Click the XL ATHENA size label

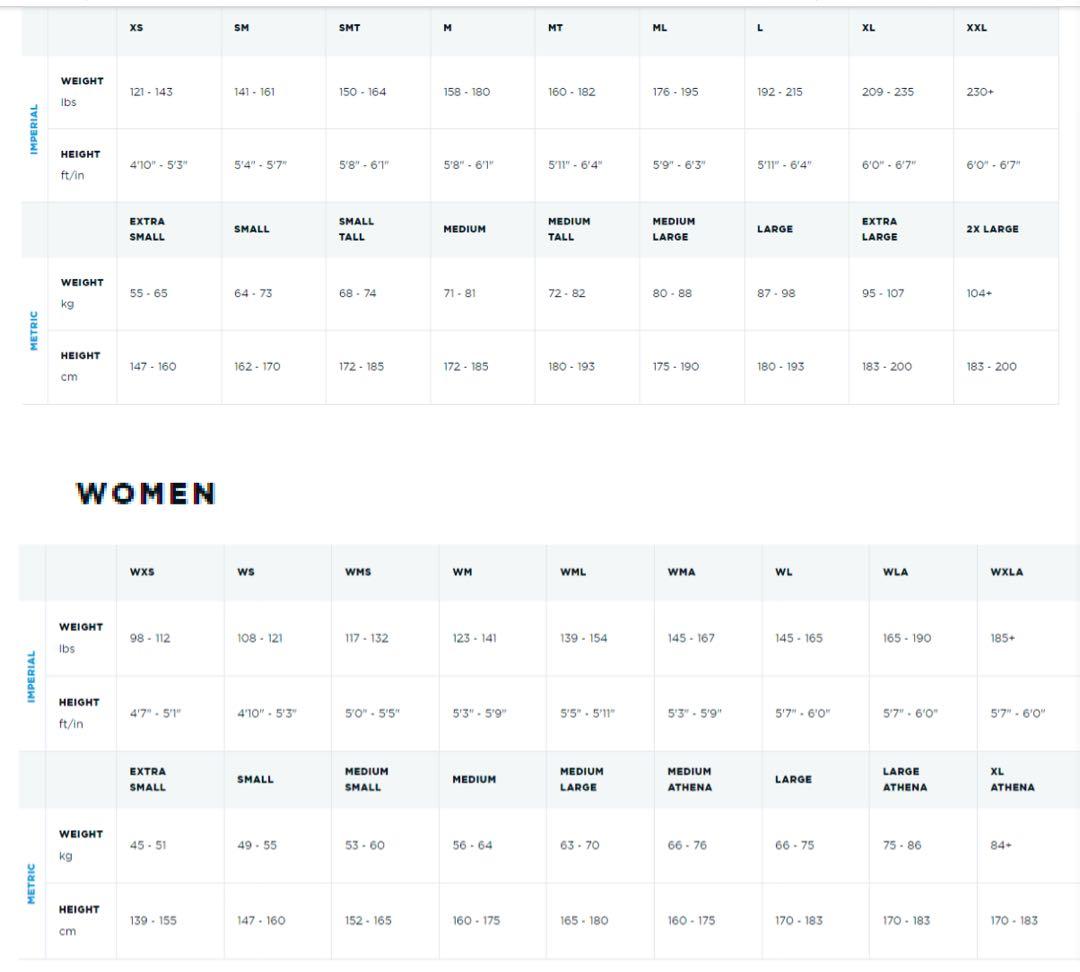[1012, 779]
